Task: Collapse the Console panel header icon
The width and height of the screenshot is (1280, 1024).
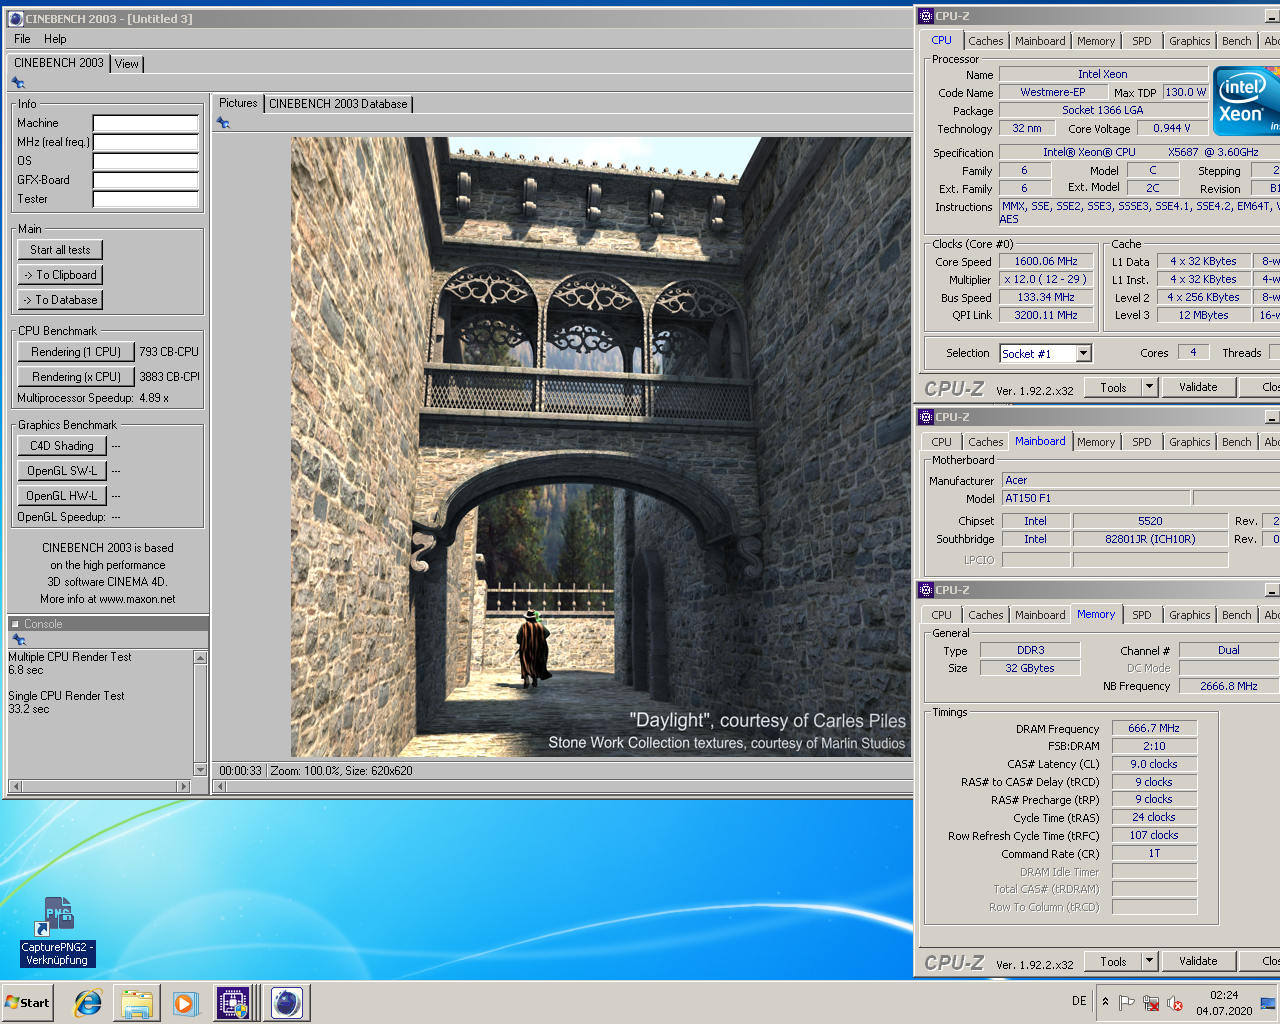Action: click(15, 624)
